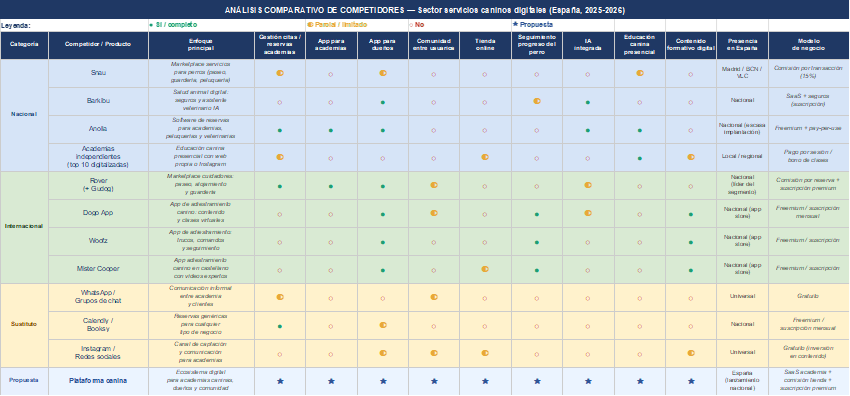Select the 'Presencia en España' column header

pyautogui.click(x=742, y=45)
